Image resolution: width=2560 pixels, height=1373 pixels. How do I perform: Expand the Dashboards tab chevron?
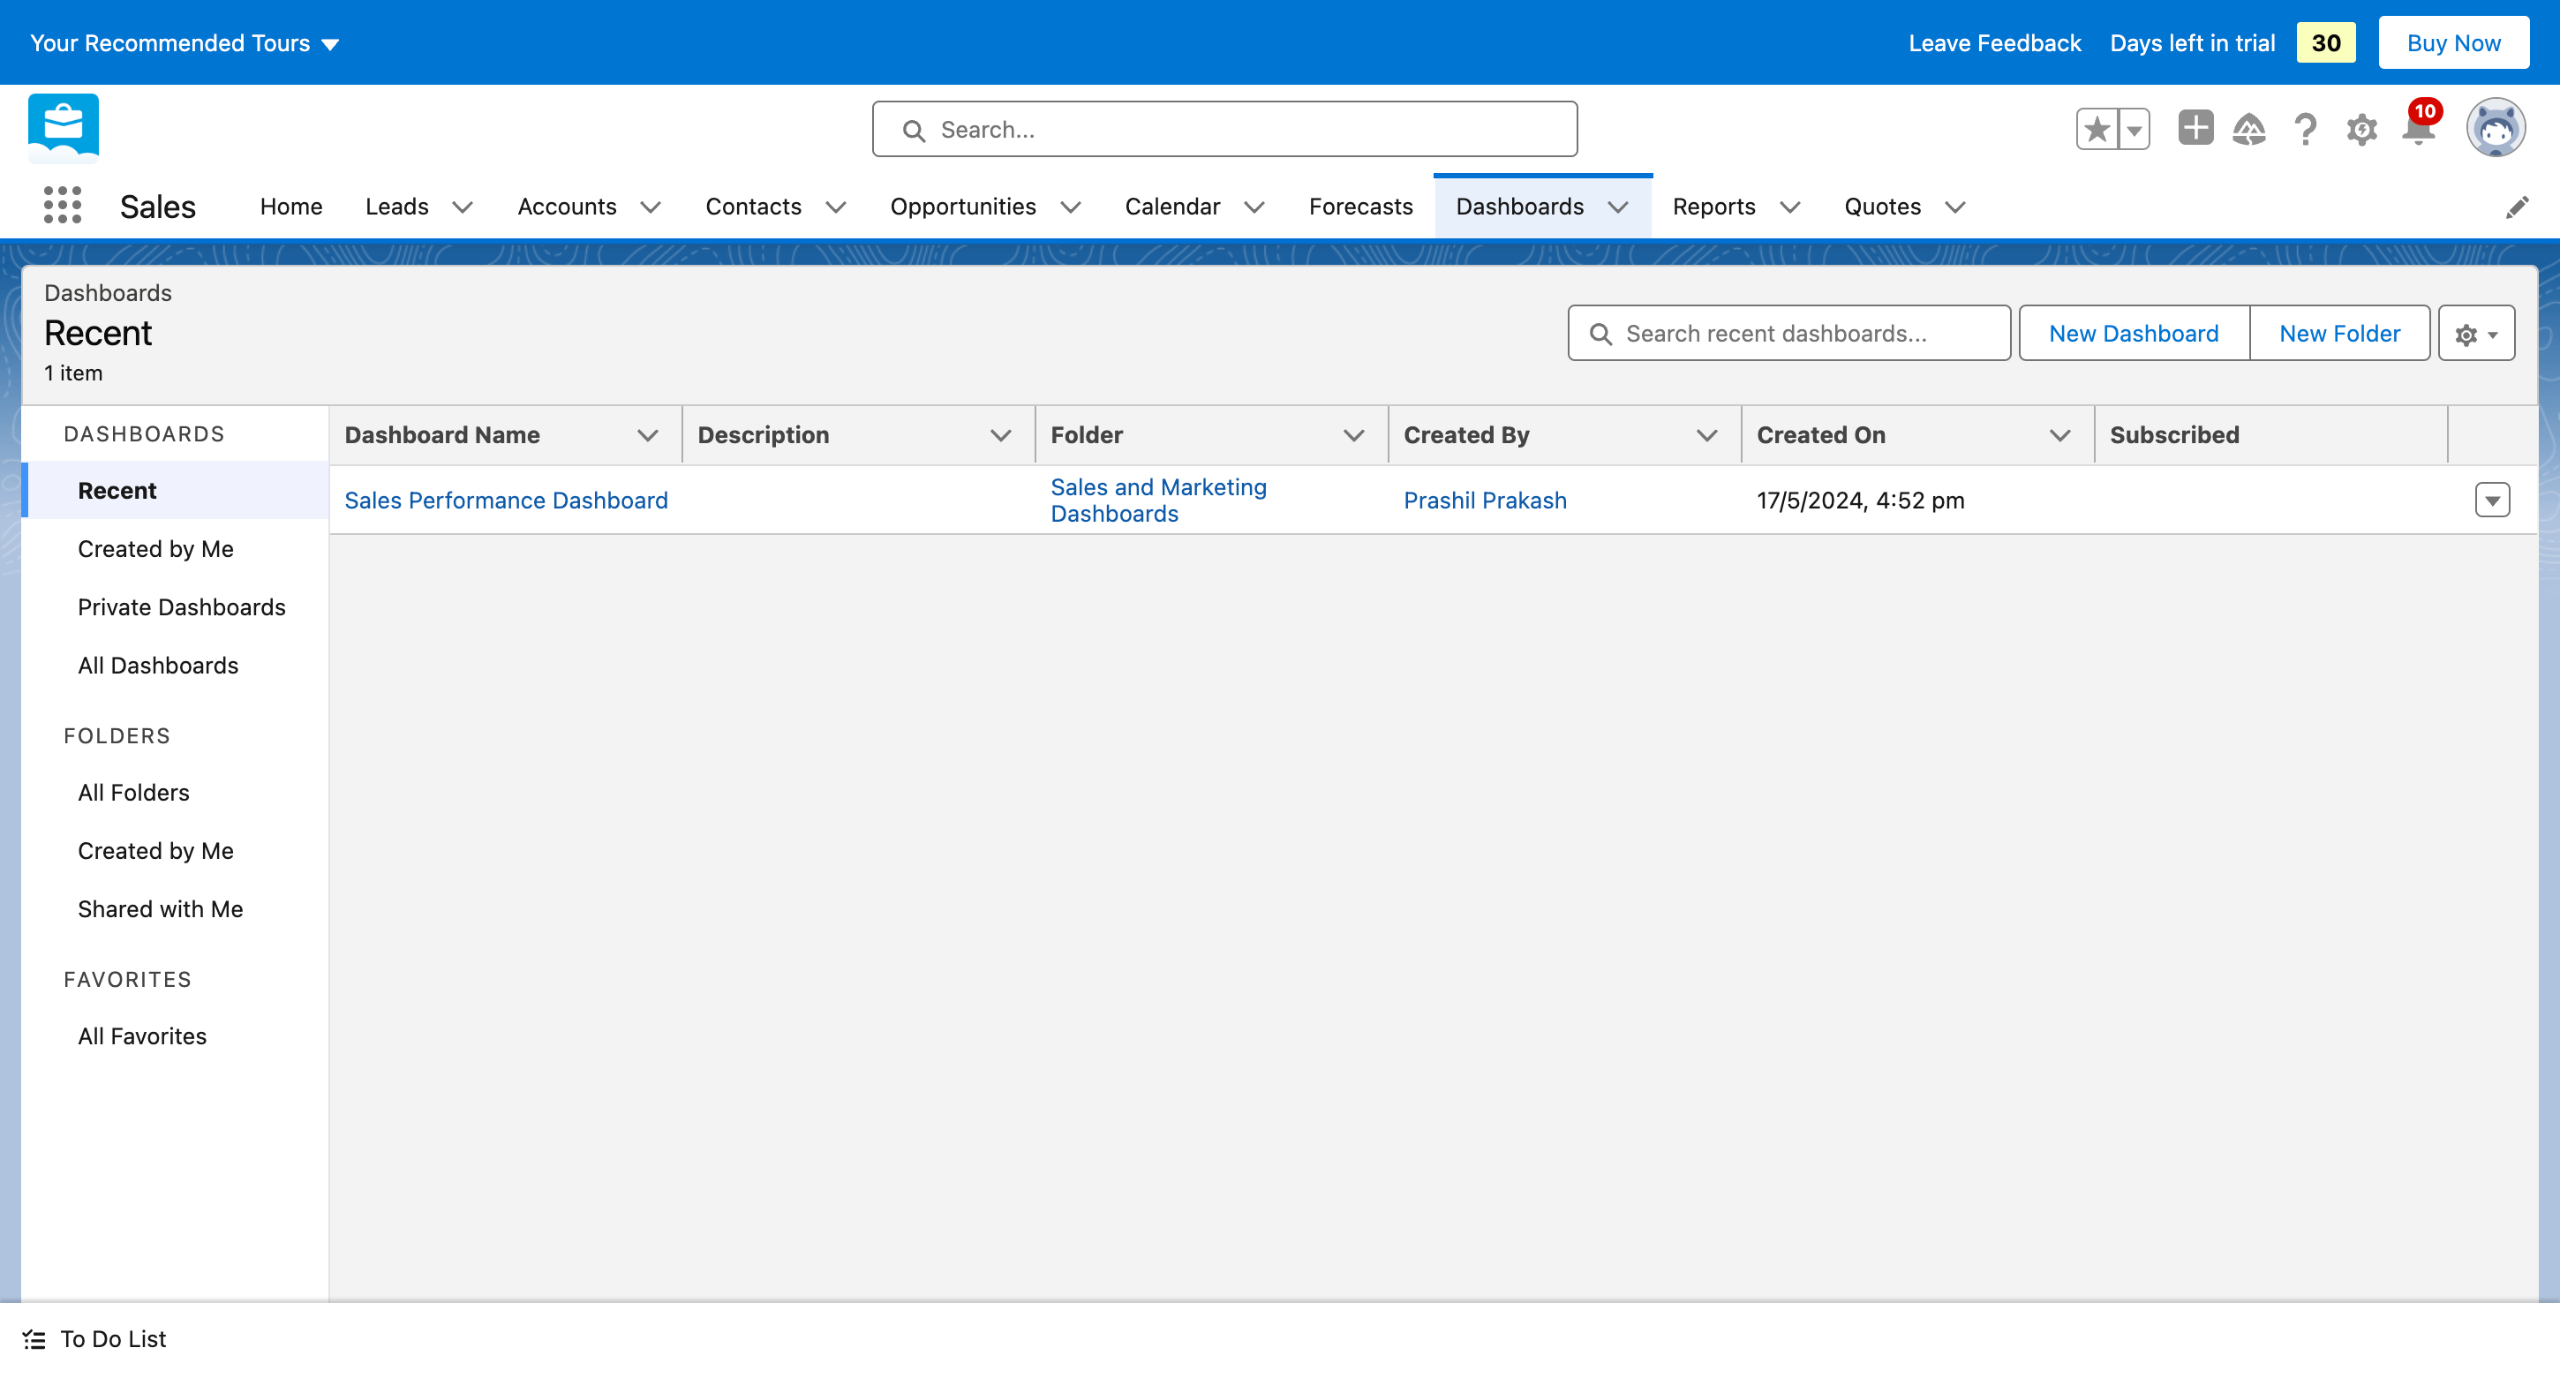[1618, 207]
